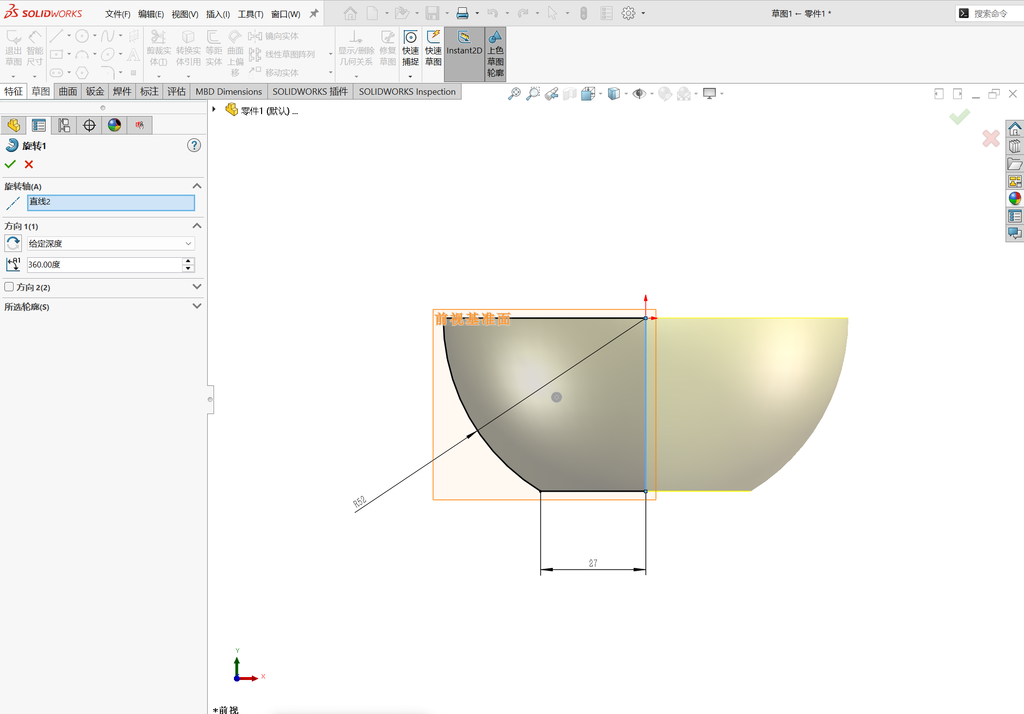Switch to the 评估 tab
The width and height of the screenshot is (1024, 714).
176,91
